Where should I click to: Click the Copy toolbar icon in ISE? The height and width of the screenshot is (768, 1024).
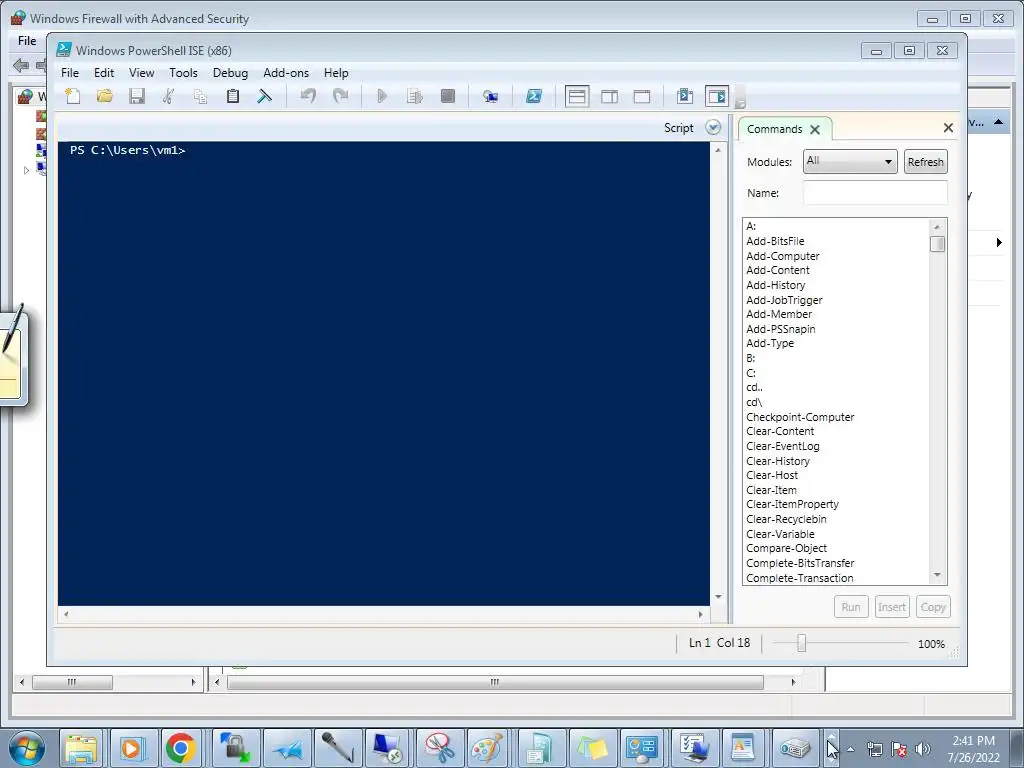point(200,97)
